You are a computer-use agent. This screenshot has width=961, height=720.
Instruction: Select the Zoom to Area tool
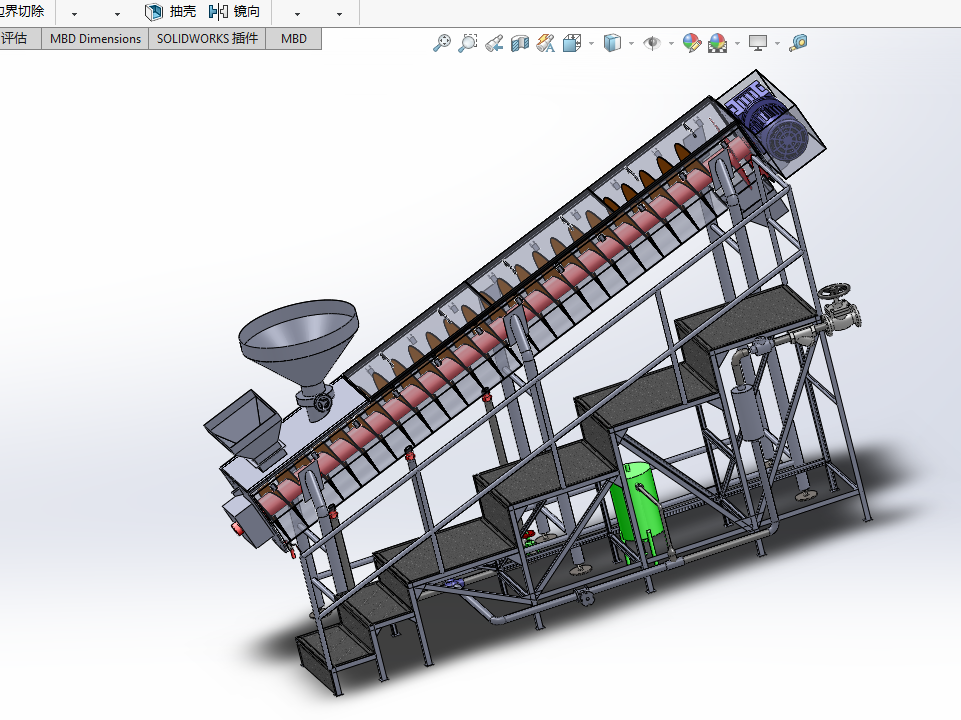[x=468, y=43]
